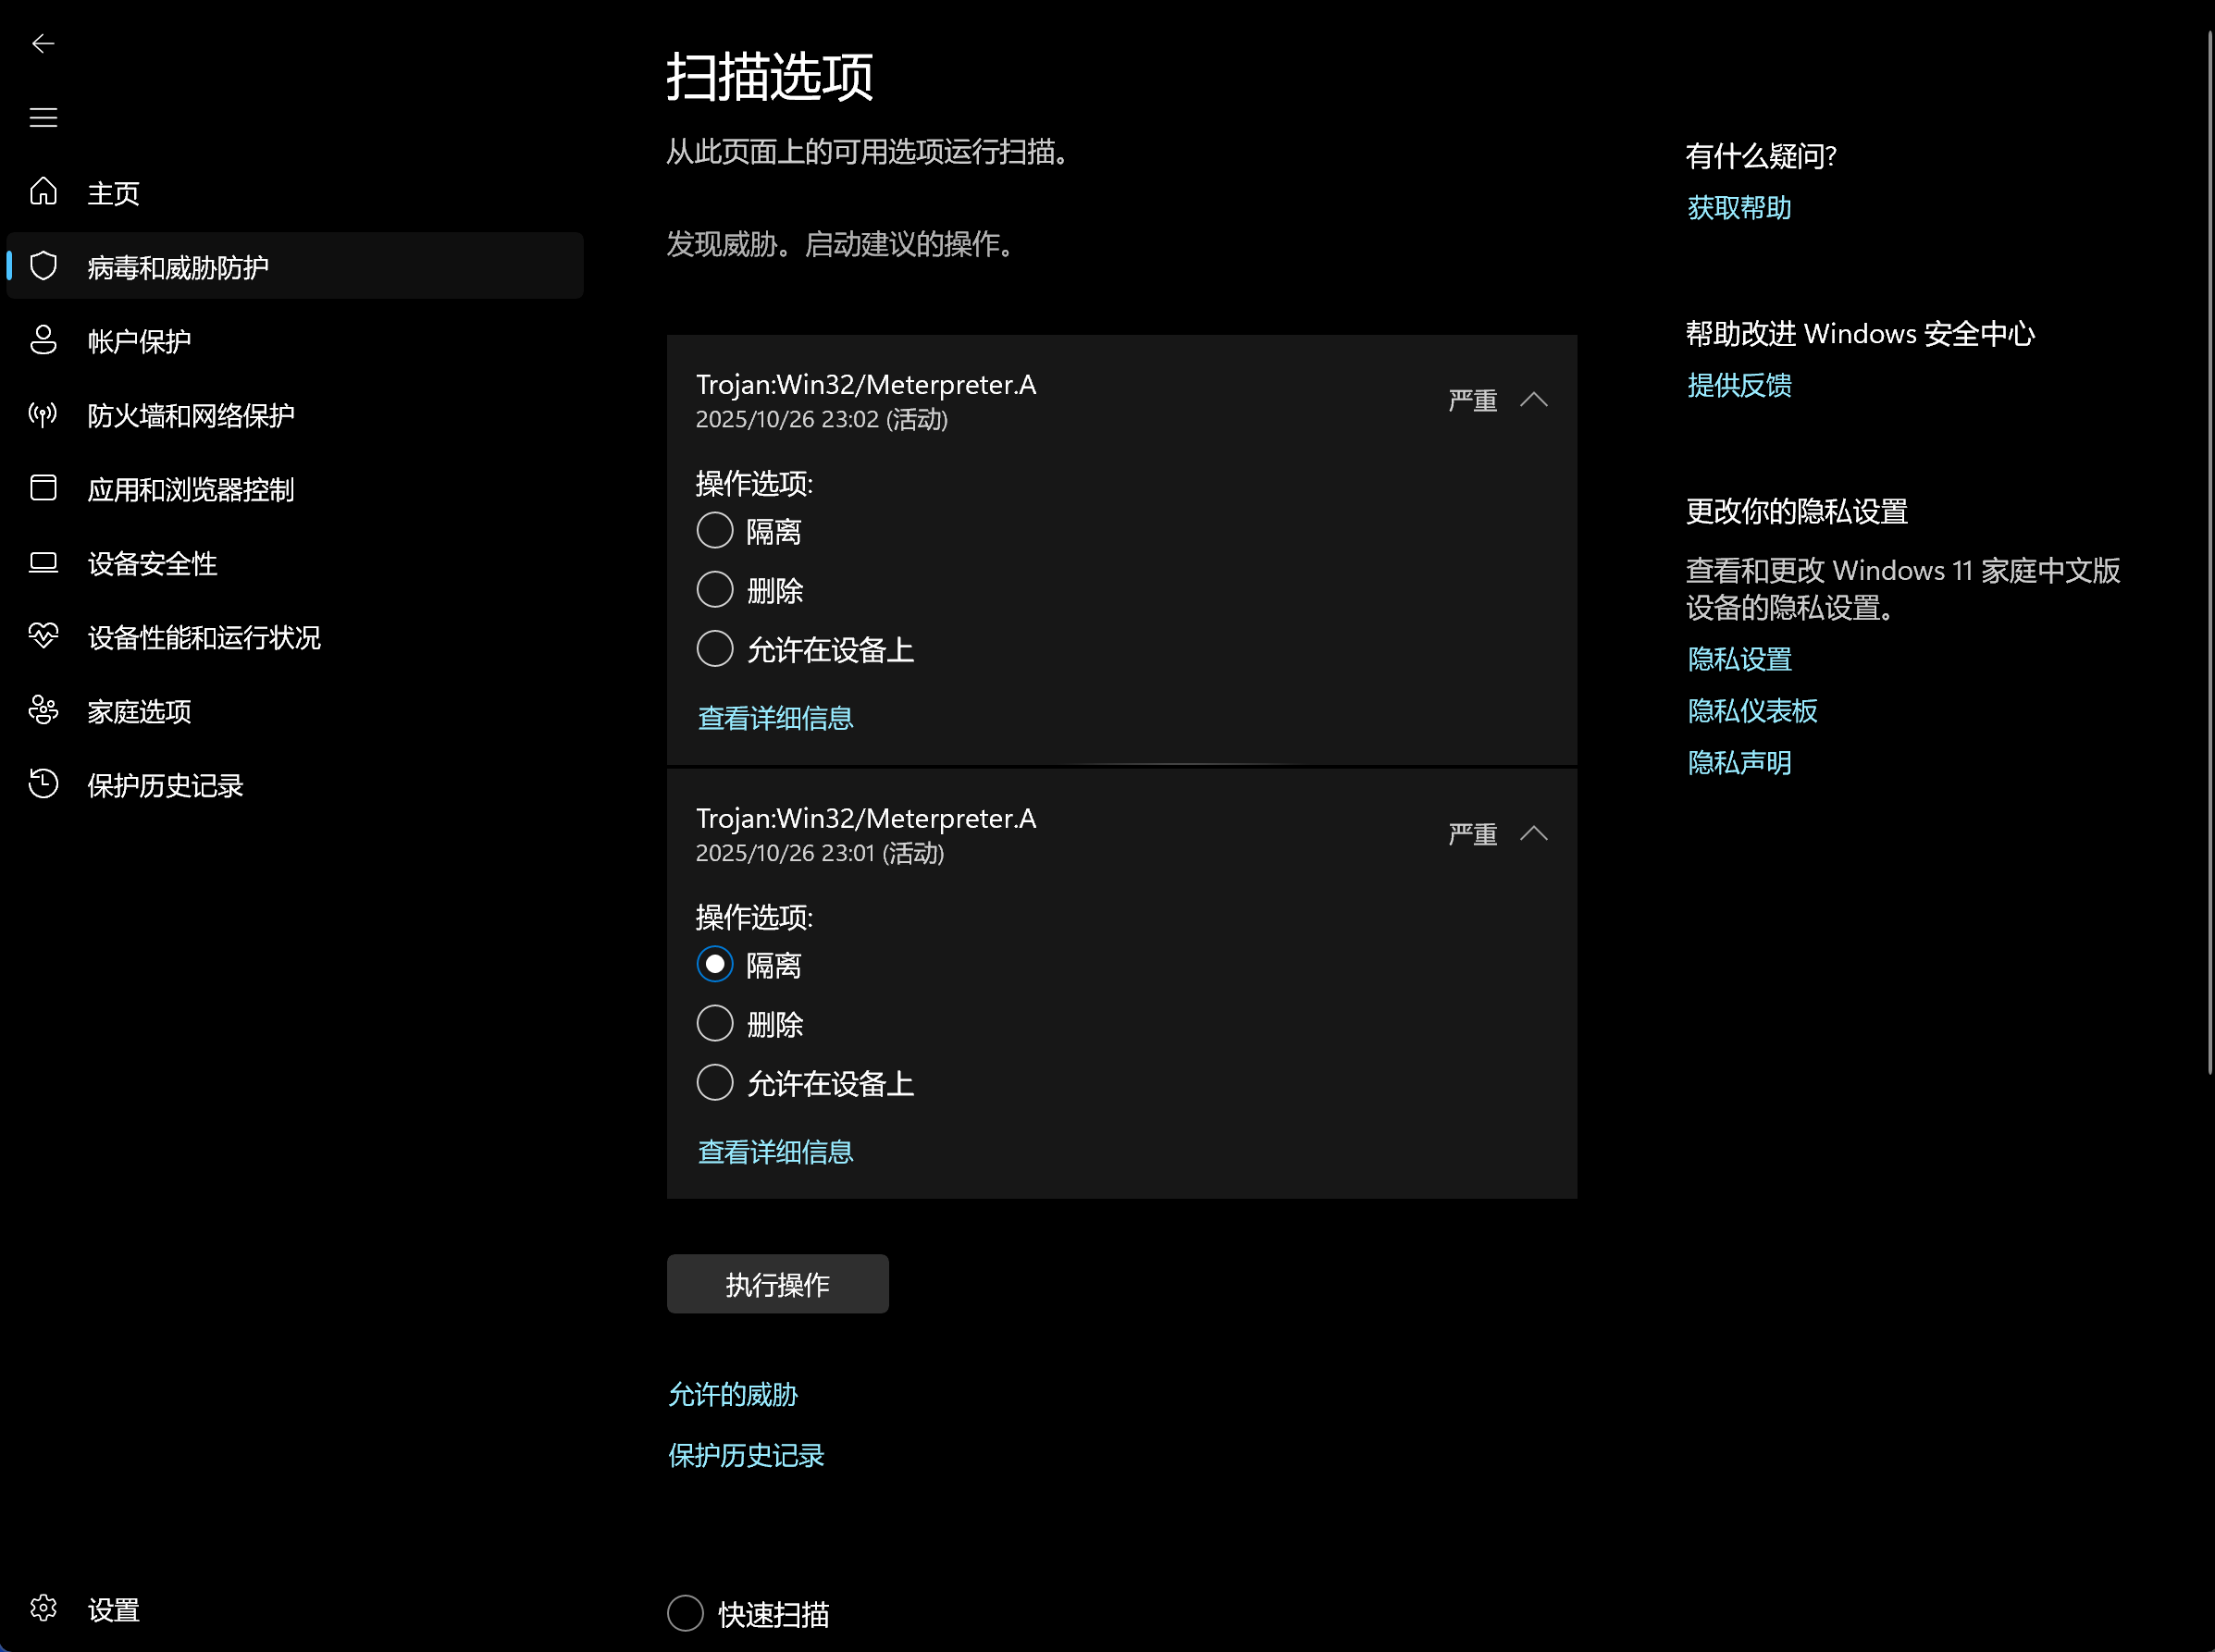Image resolution: width=2215 pixels, height=1652 pixels.
Task: Open the hamburger navigation menu
Action: tap(43, 118)
